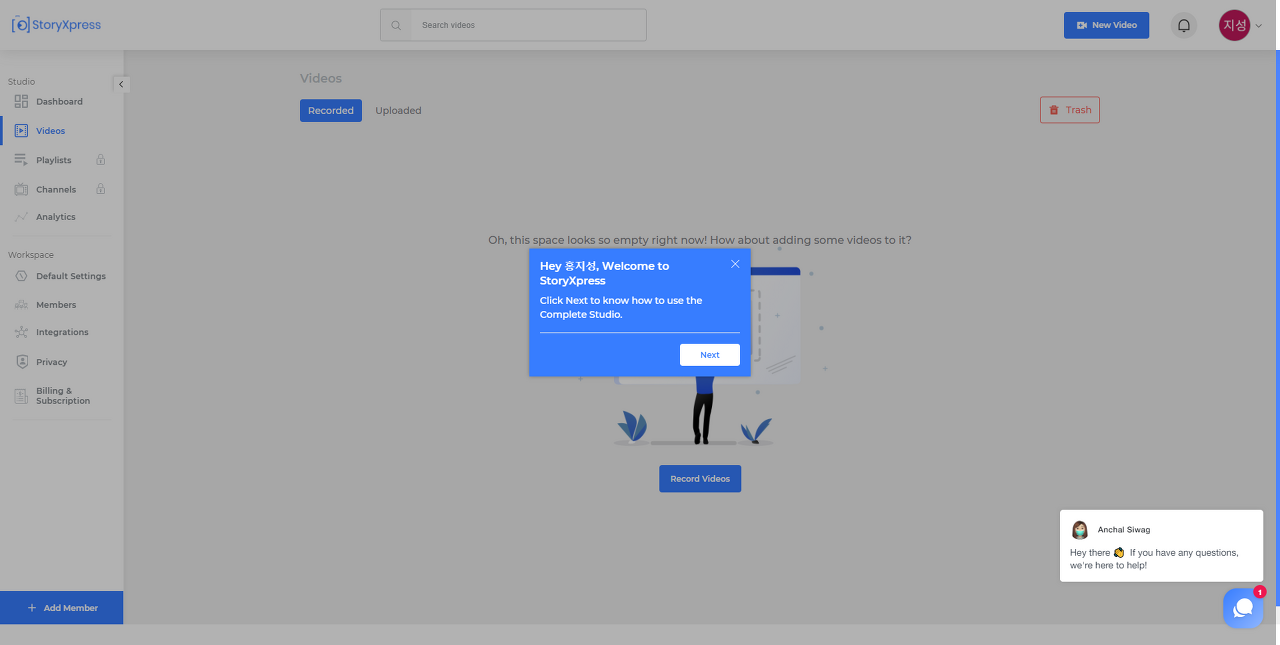Open the Trash button
Image resolution: width=1280 pixels, height=645 pixels.
coord(1070,110)
